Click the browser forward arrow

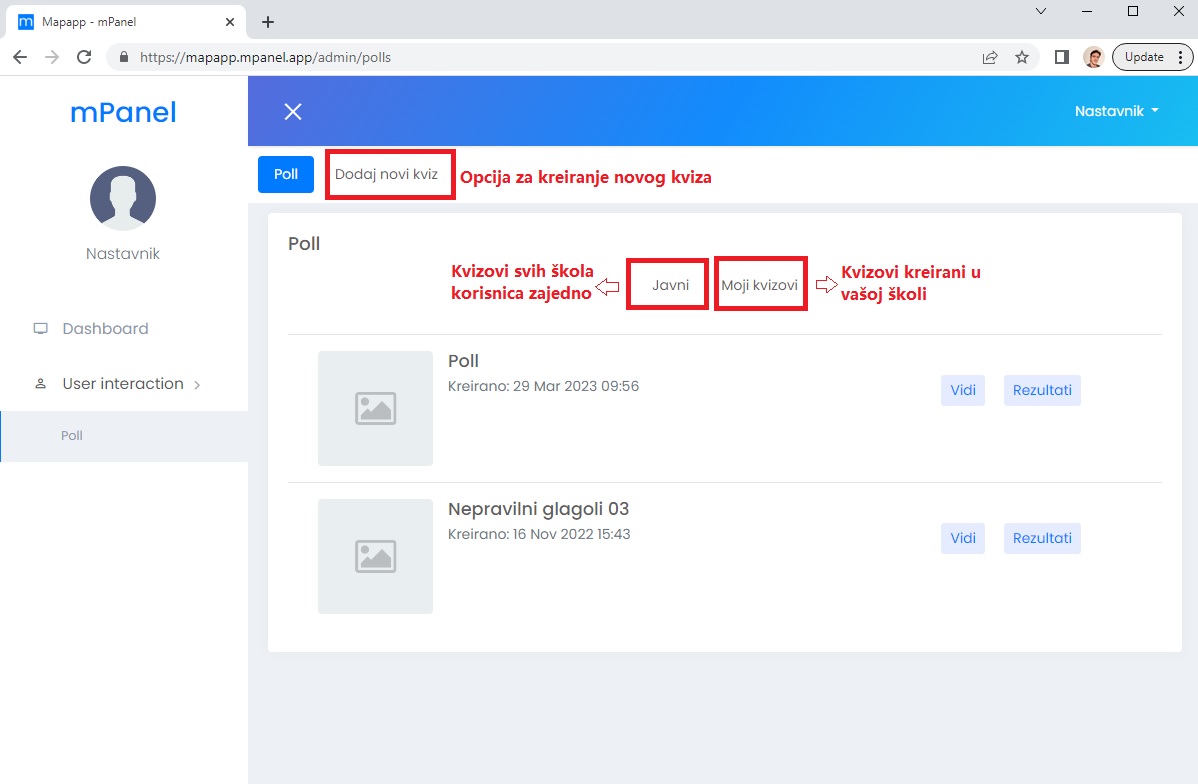tap(52, 57)
